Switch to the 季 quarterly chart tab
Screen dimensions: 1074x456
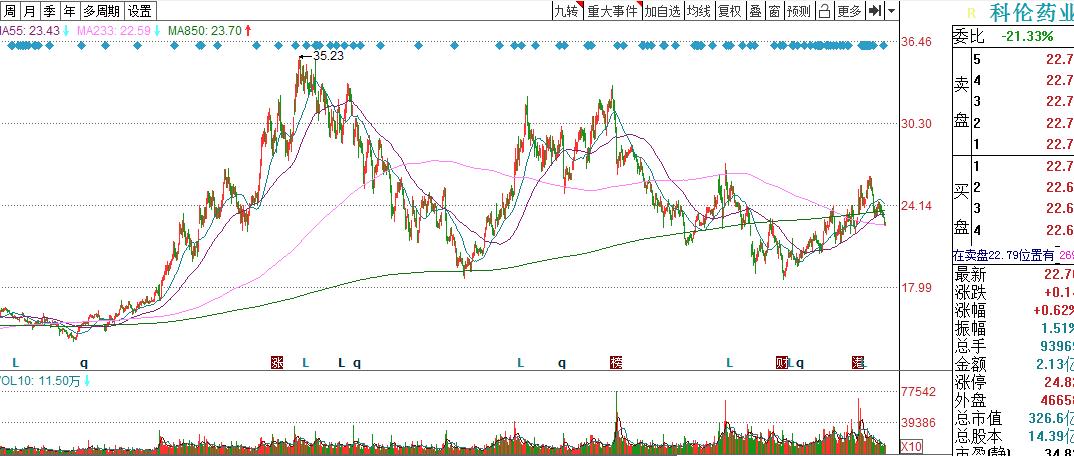pos(49,11)
